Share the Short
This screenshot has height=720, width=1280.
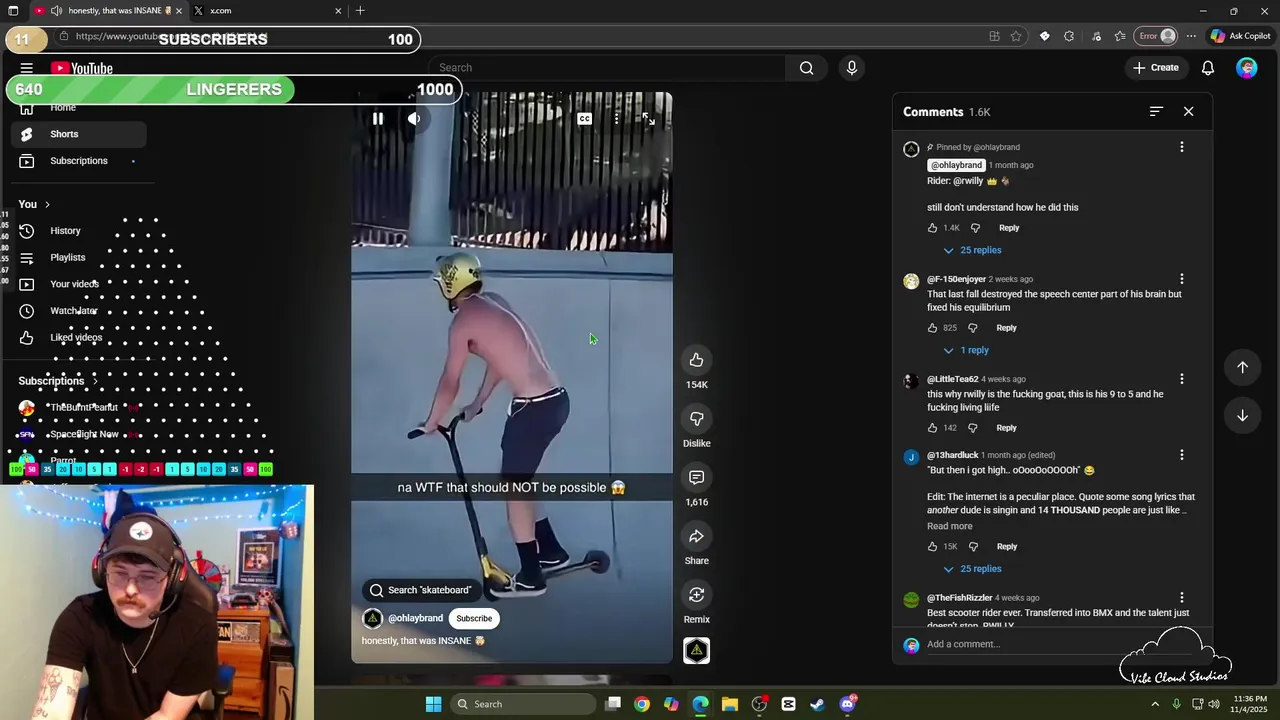pos(697,536)
